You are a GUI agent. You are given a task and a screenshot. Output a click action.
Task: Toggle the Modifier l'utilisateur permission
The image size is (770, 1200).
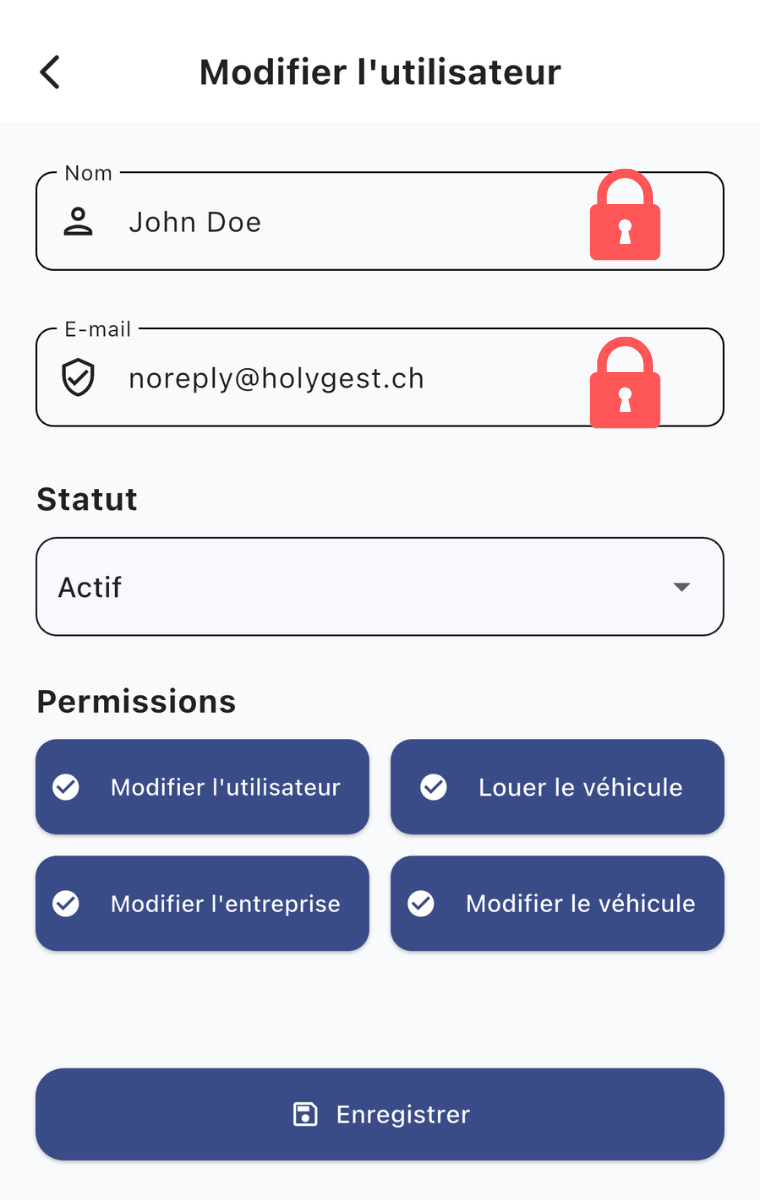pos(202,787)
